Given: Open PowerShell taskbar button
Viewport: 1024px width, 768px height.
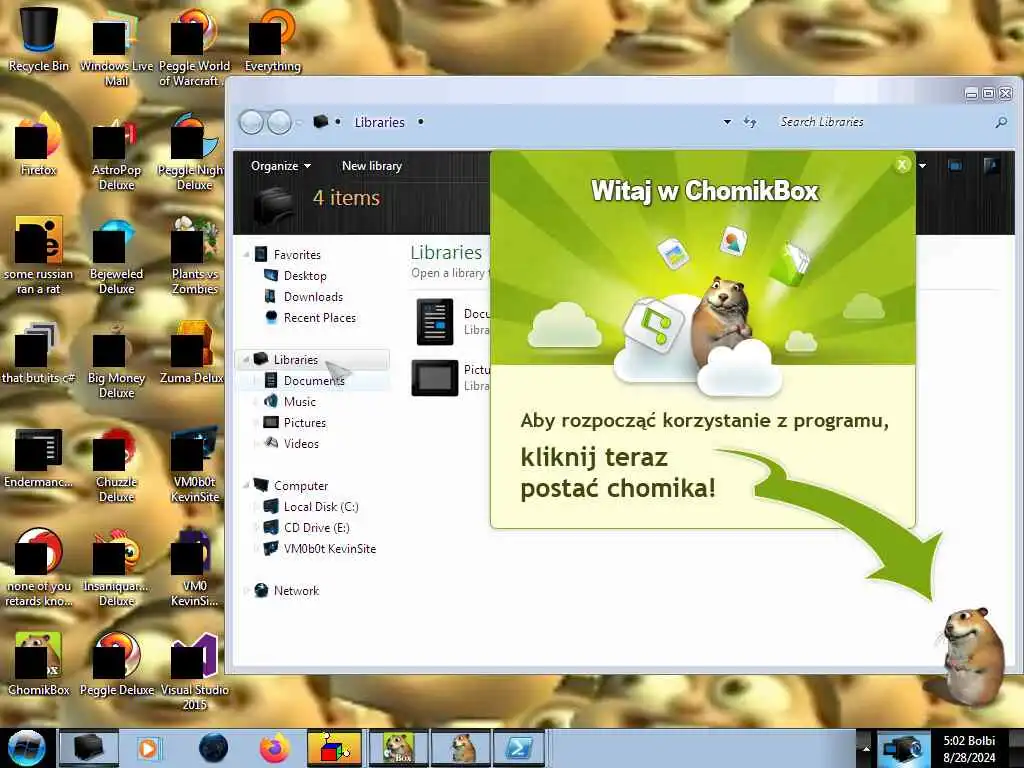Looking at the screenshot, I should pos(519,748).
